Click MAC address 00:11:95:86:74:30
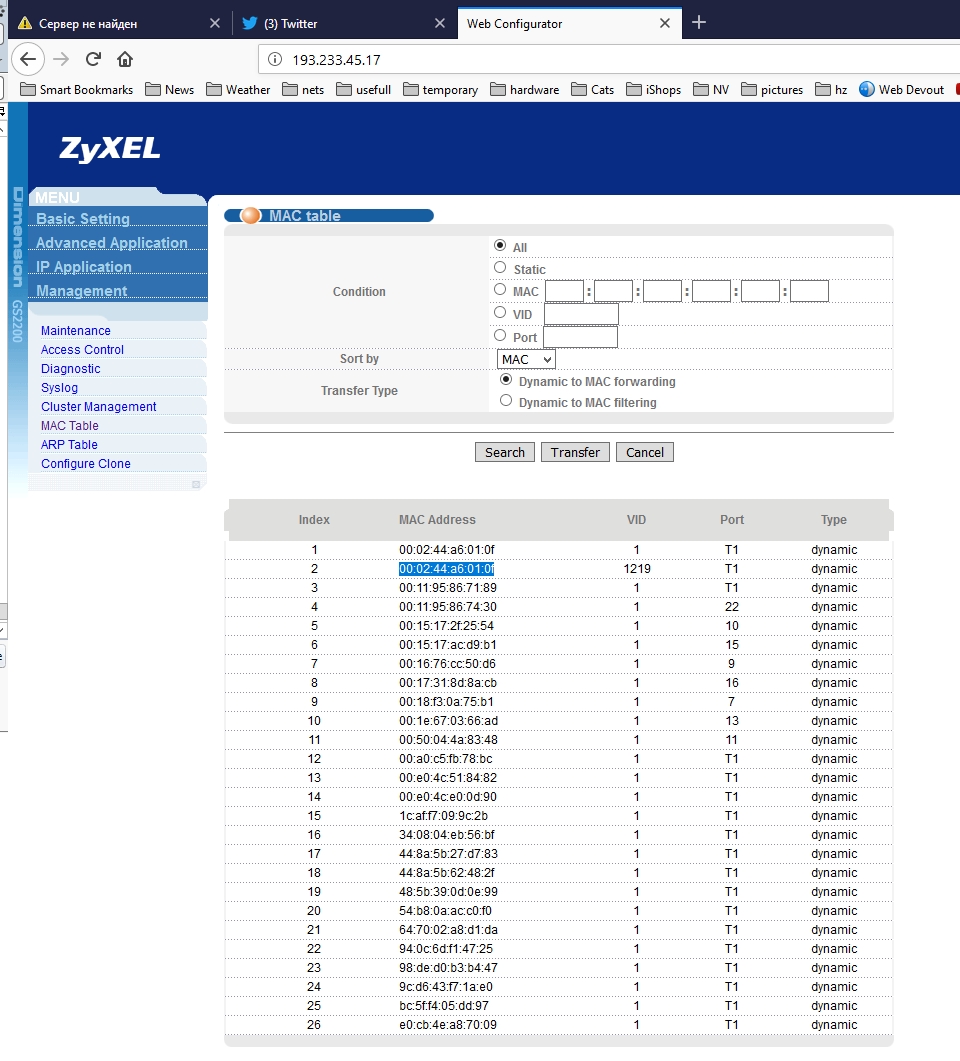The width and height of the screenshot is (960, 1061). coord(448,606)
